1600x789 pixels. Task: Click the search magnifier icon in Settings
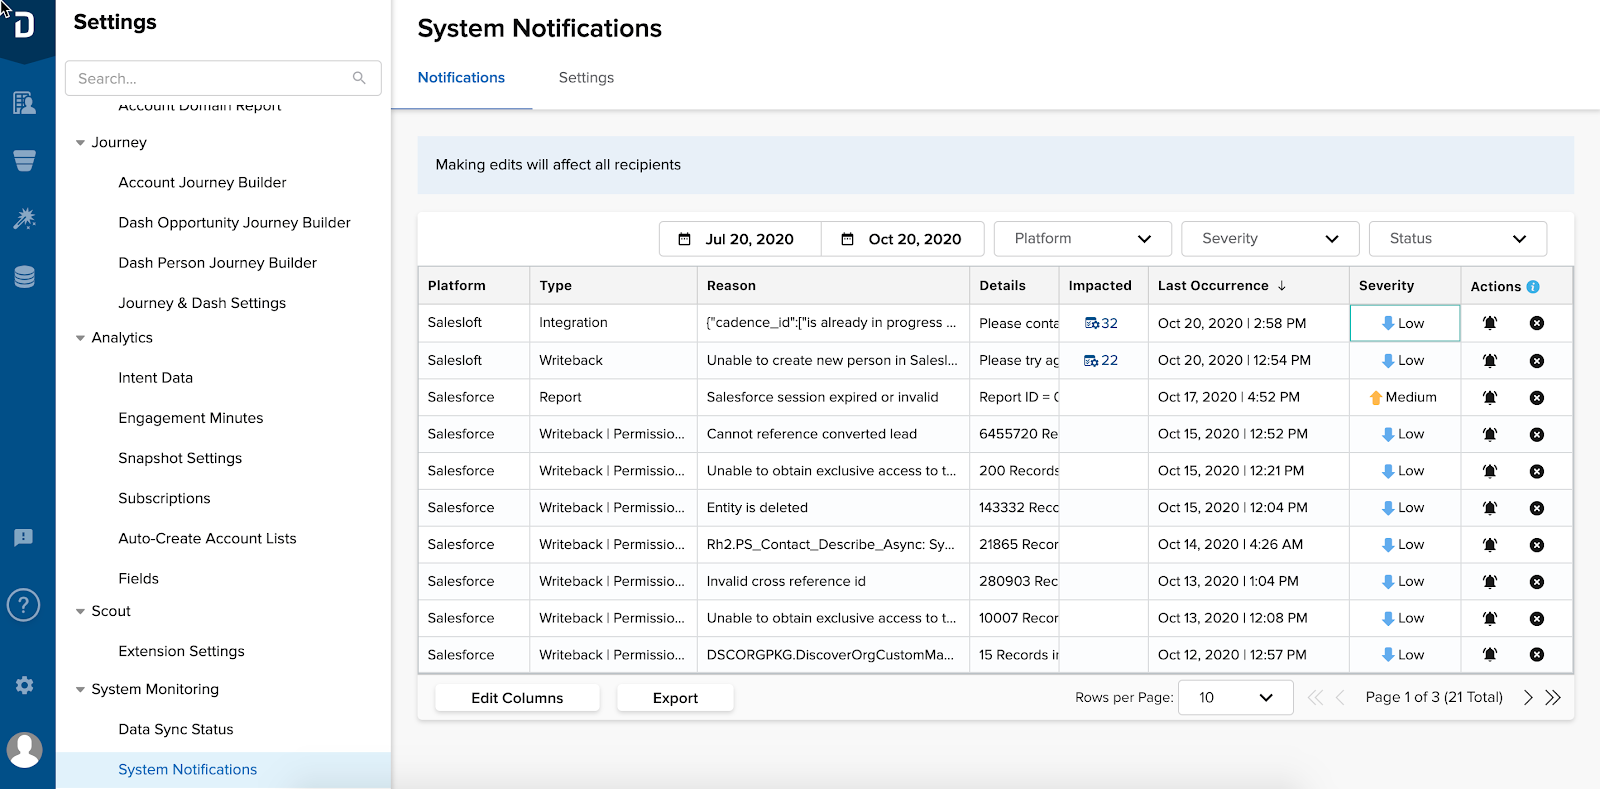click(359, 78)
